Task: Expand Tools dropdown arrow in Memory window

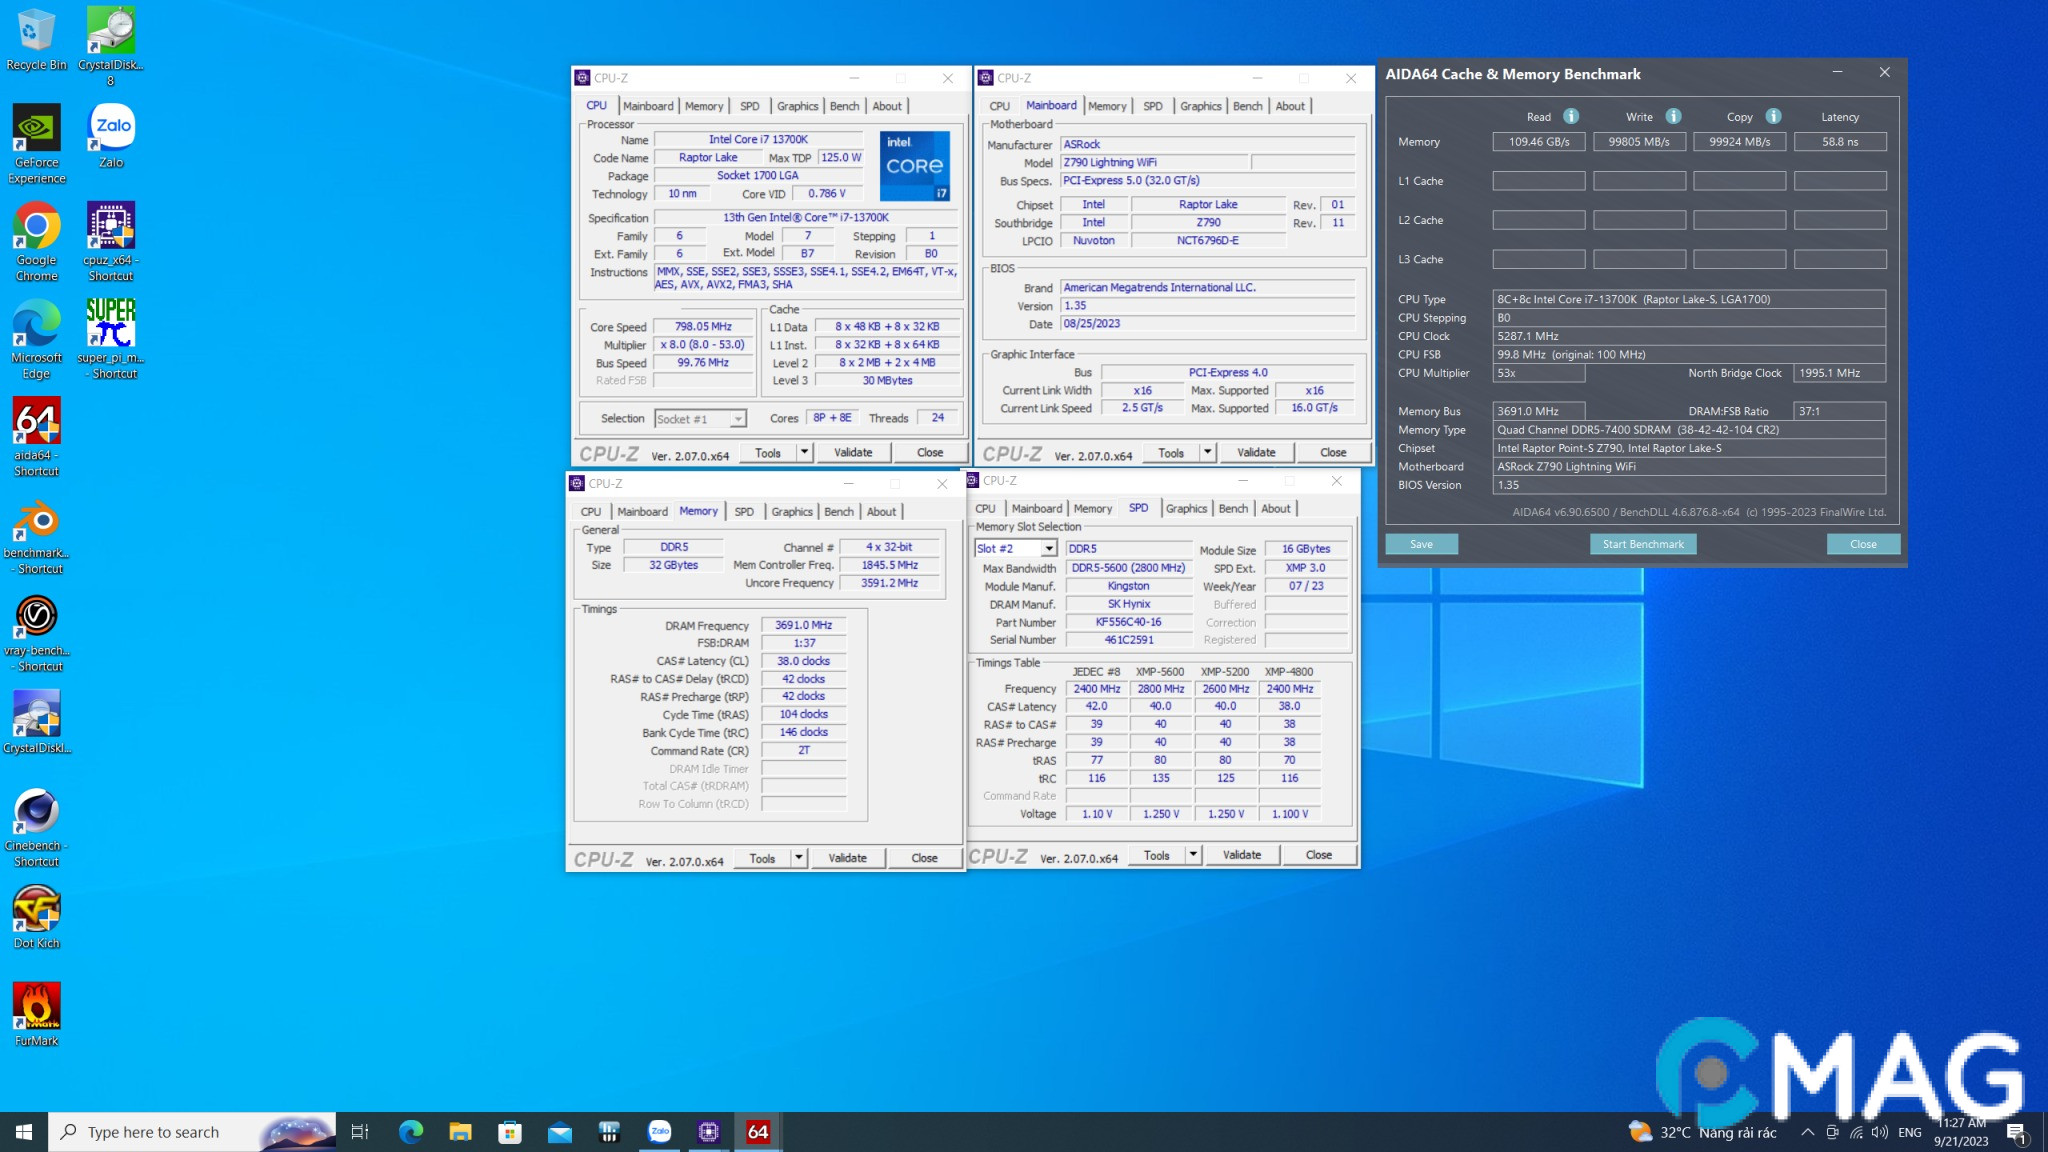Action: [x=798, y=858]
